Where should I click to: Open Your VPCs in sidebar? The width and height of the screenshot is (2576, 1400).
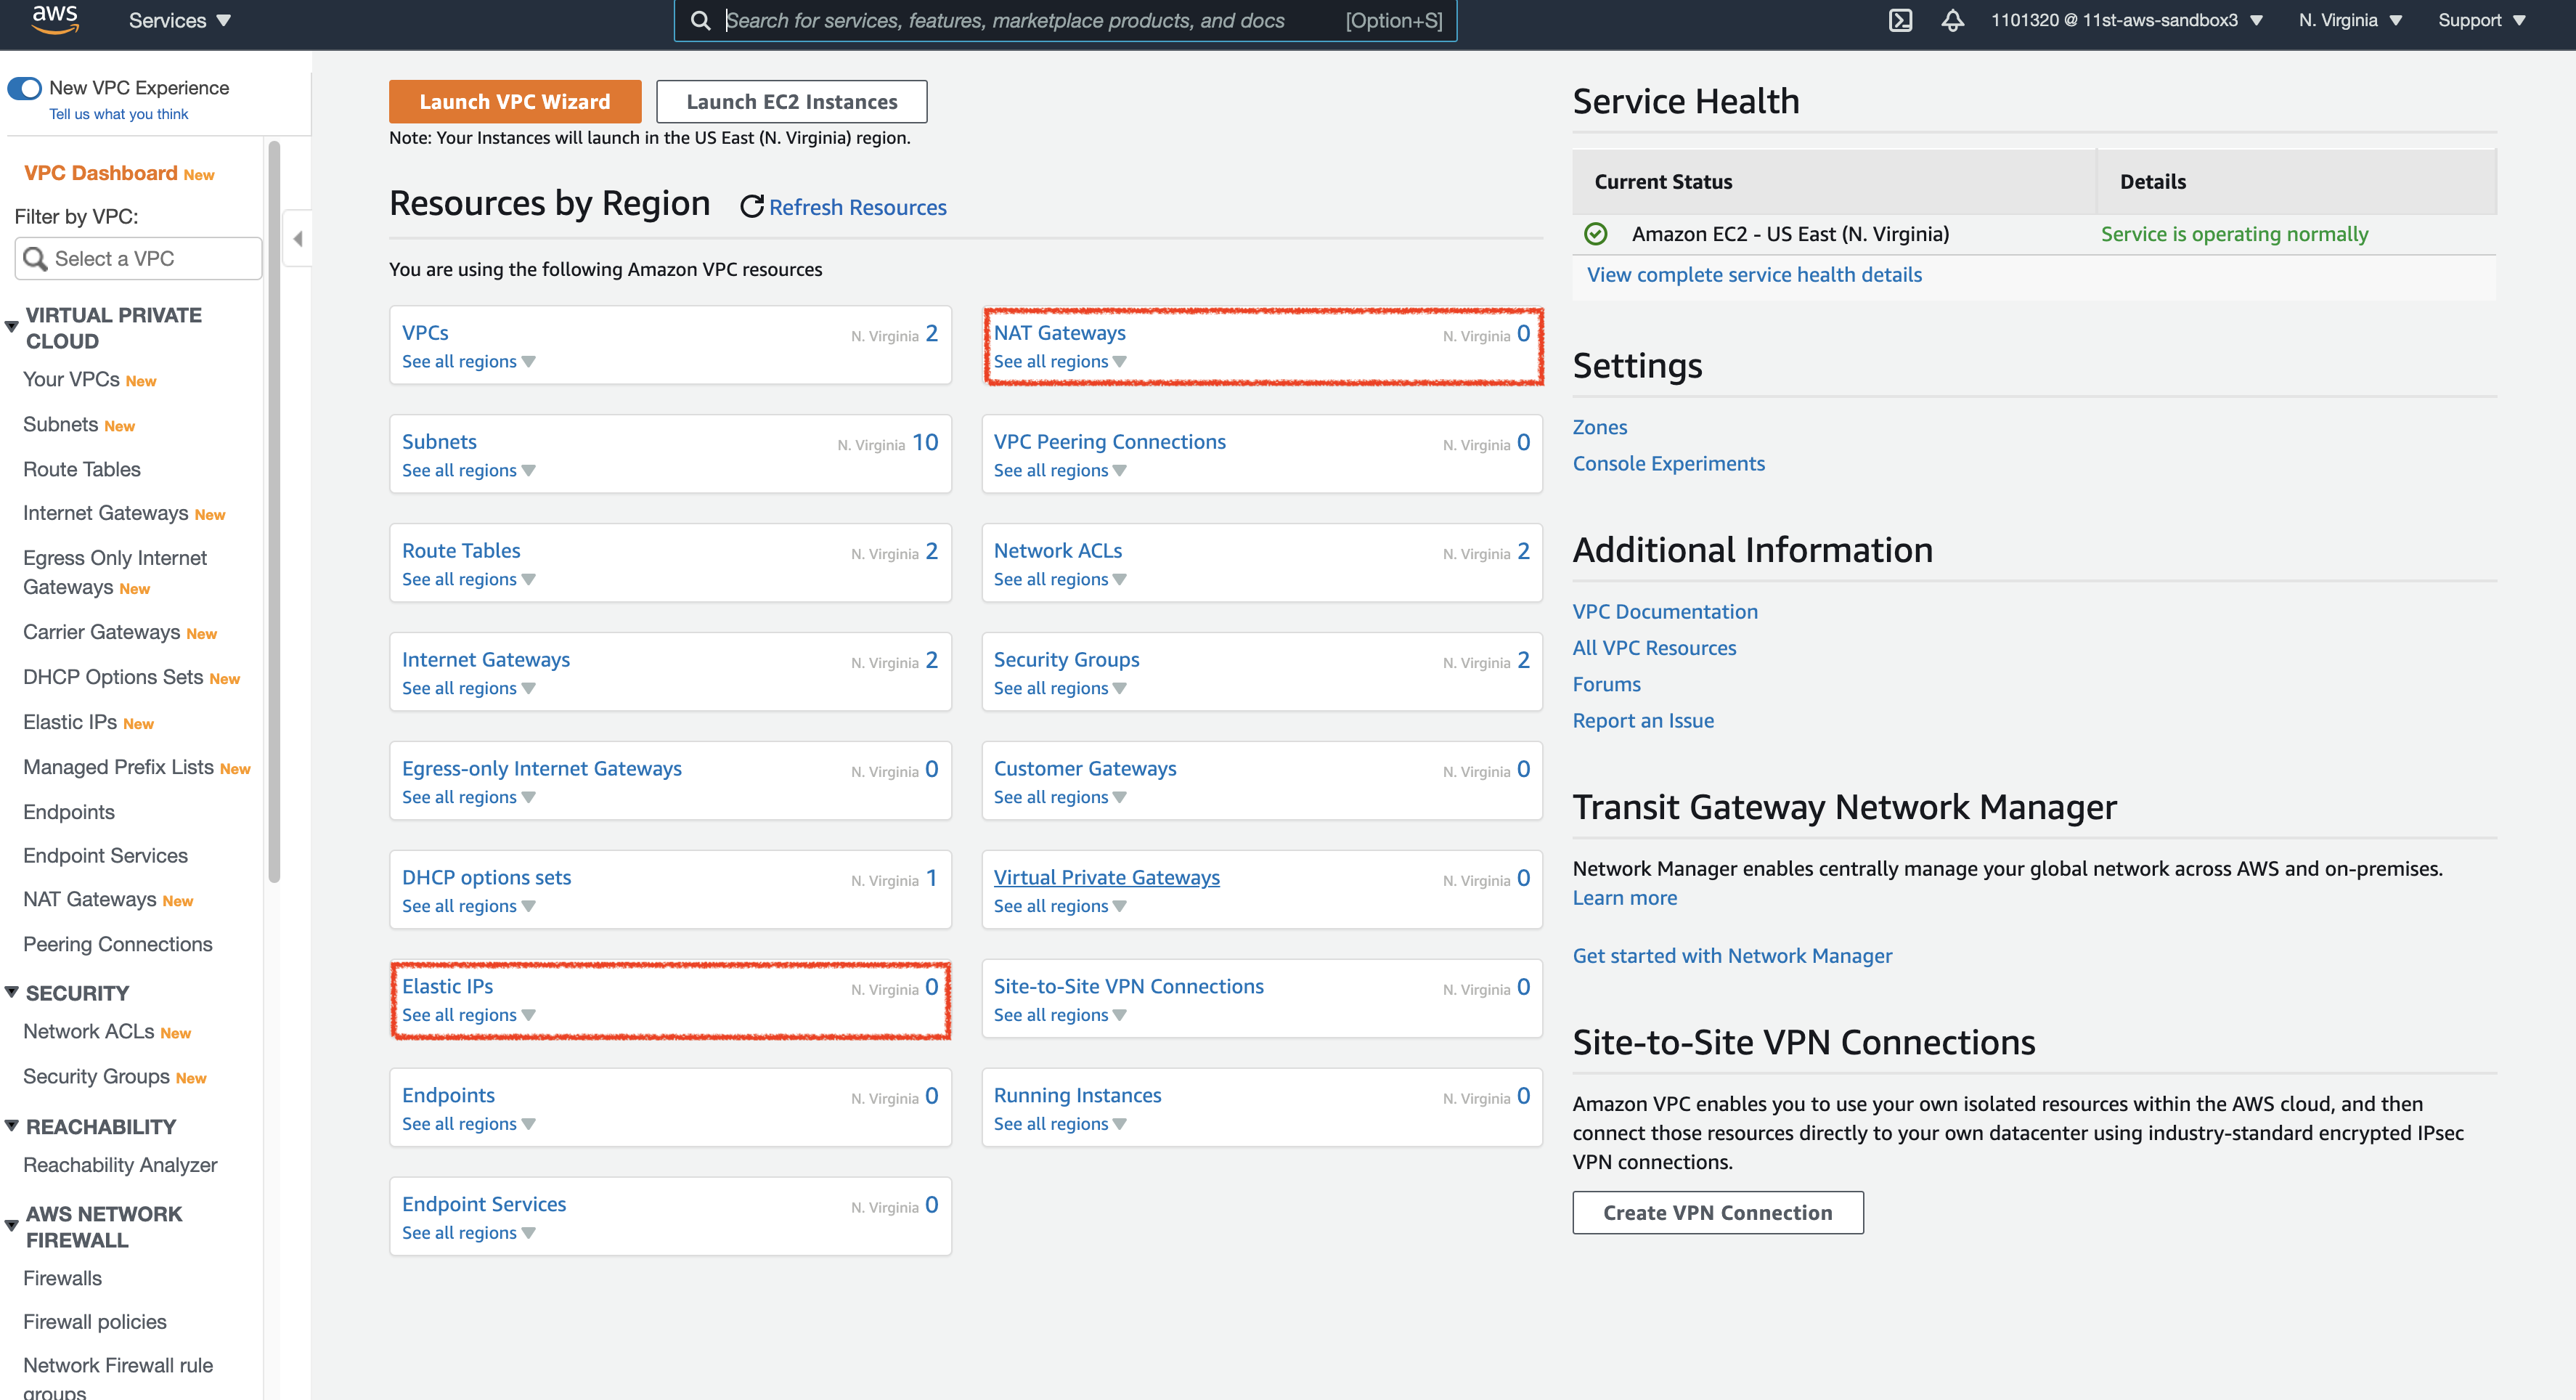click(71, 380)
